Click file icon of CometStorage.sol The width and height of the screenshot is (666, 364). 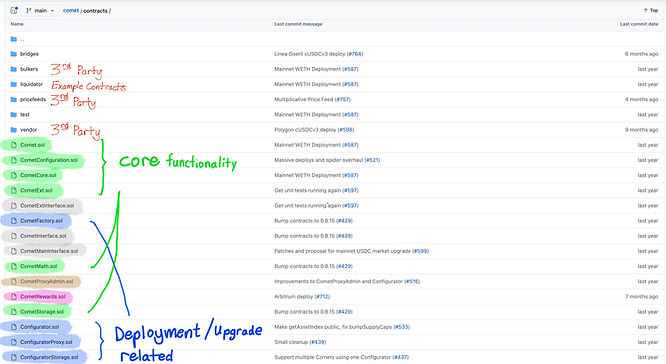coord(14,312)
